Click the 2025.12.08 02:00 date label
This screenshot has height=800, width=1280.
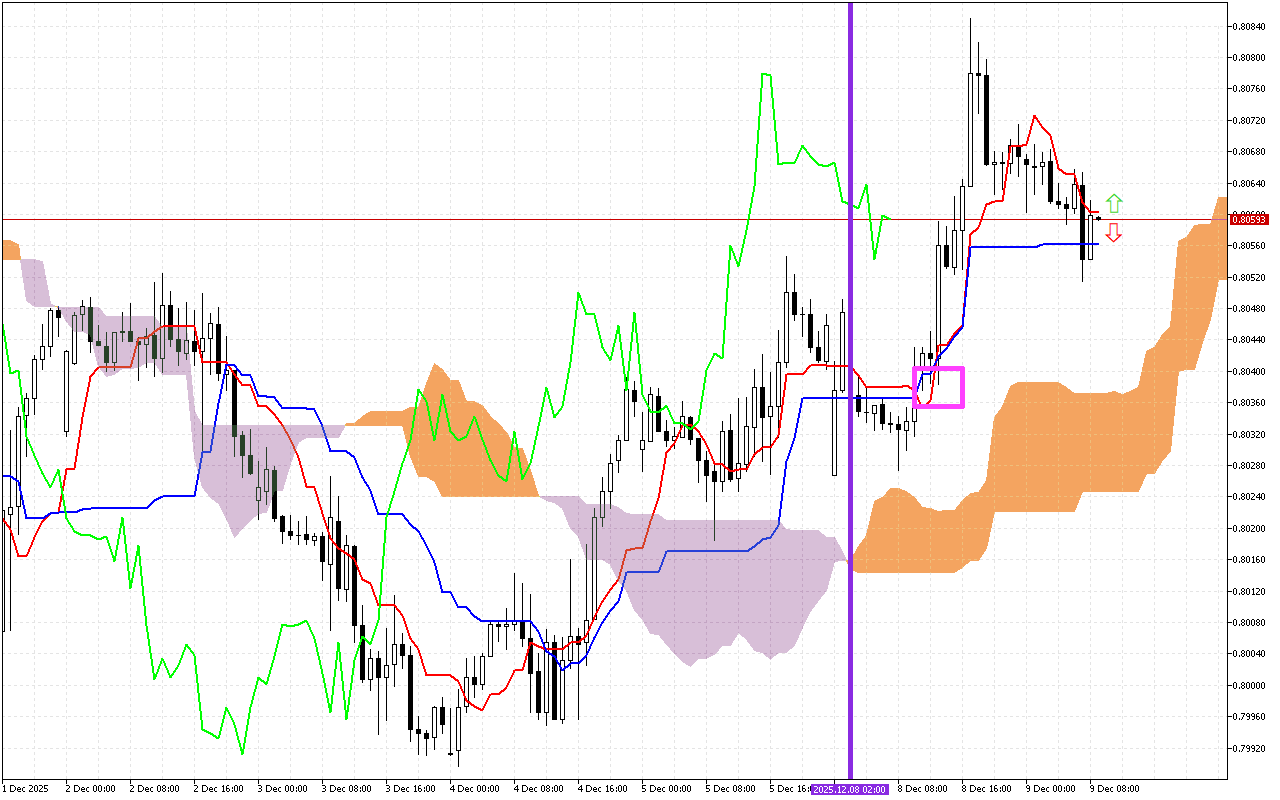[x=849, y=789]
